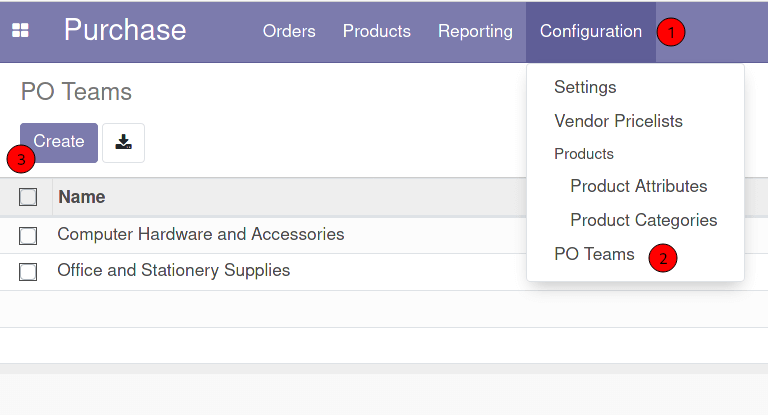
Task: Select Settings from Configuration menu
Action: [x=585, y=88]
